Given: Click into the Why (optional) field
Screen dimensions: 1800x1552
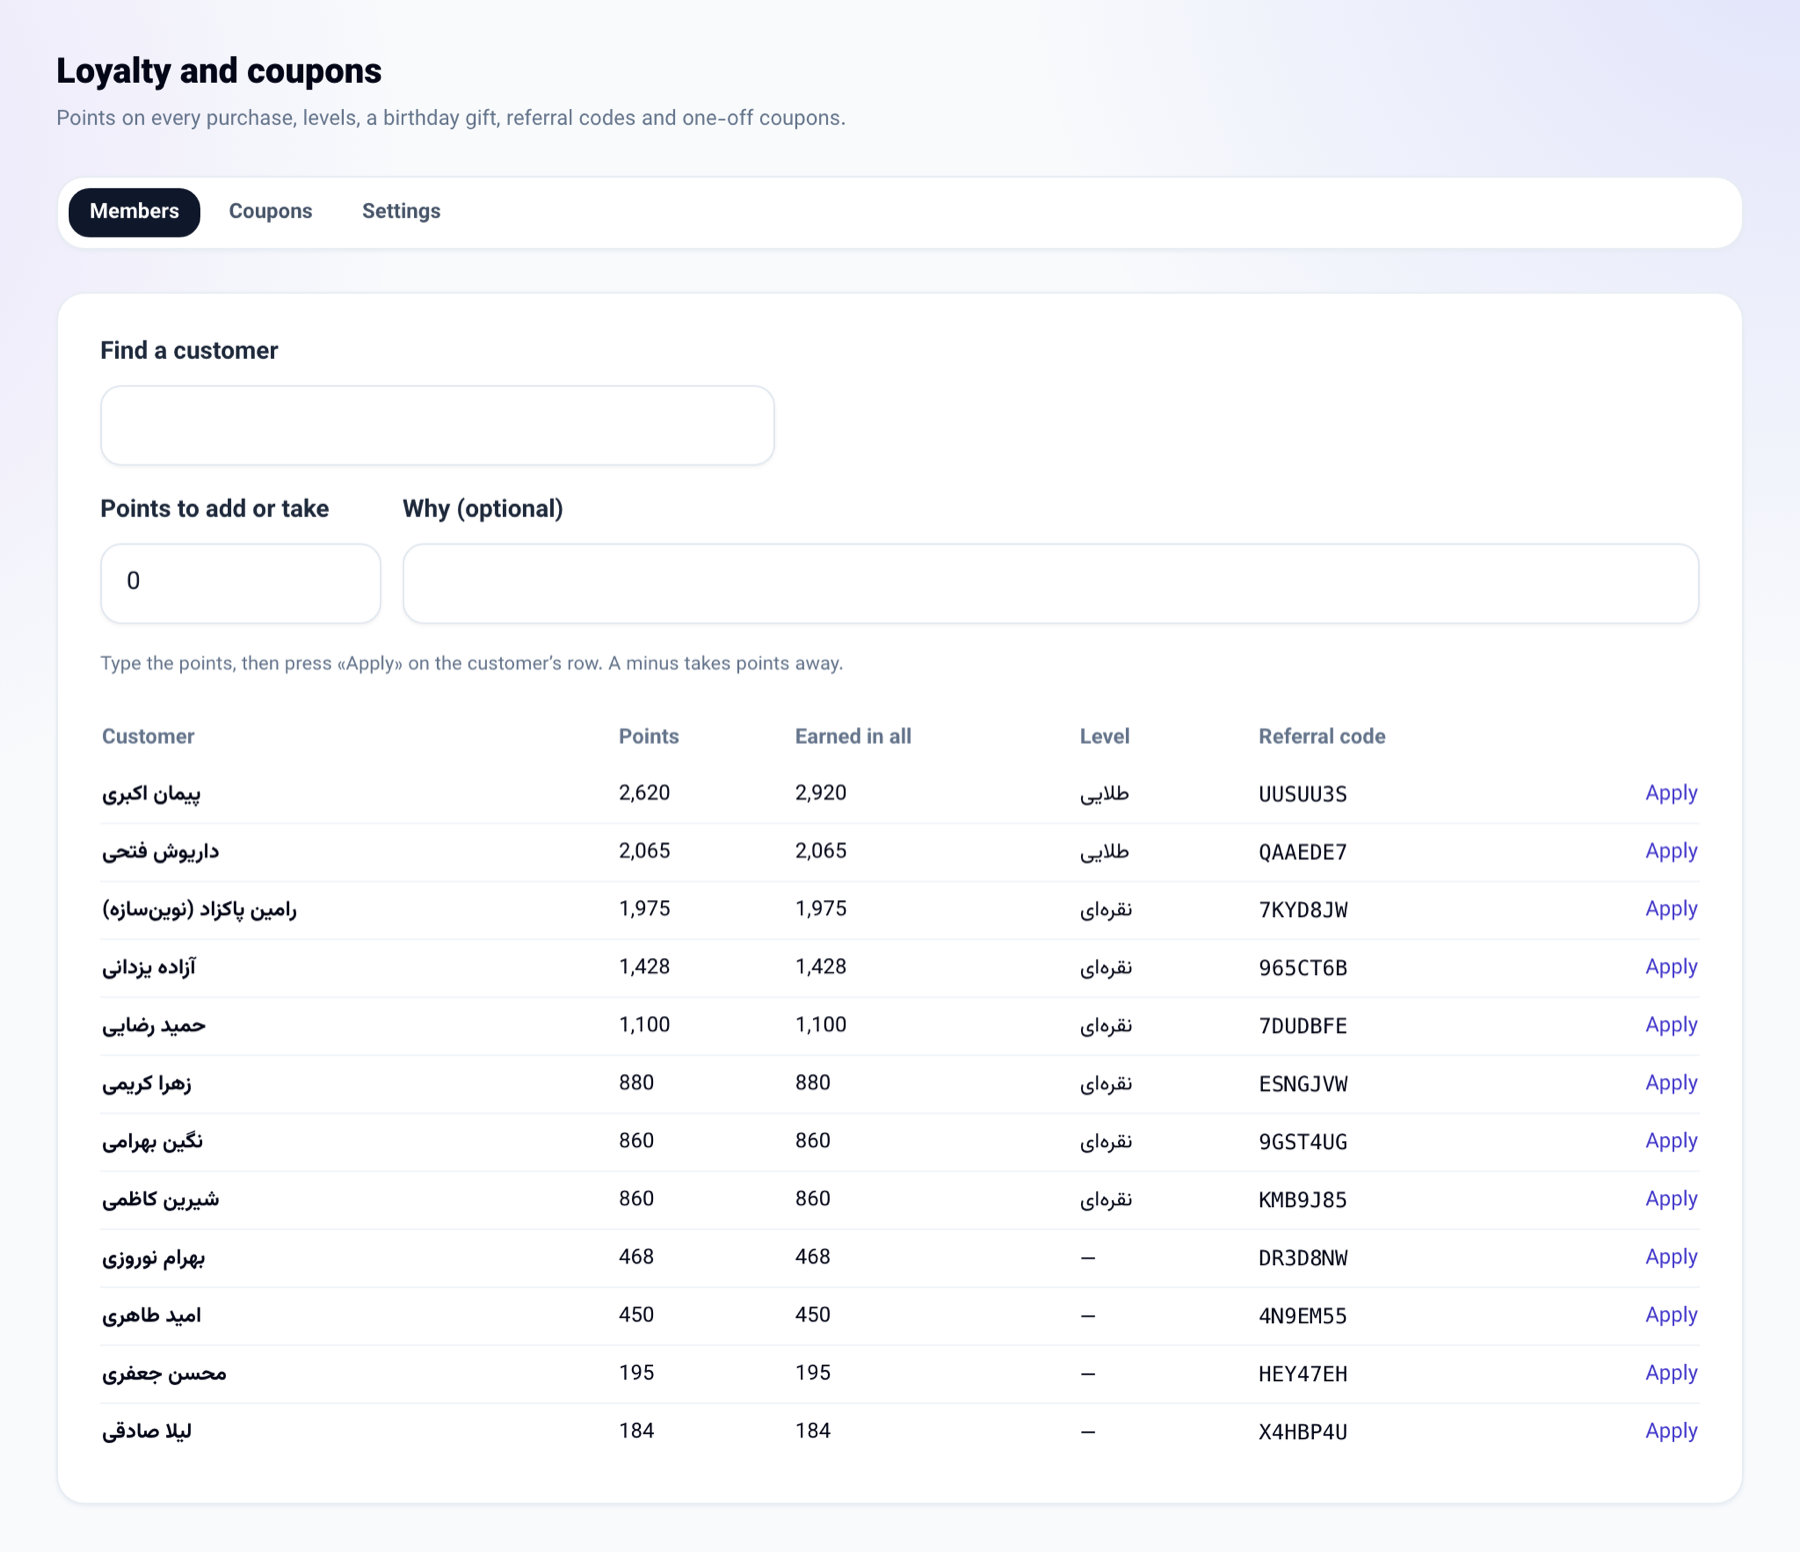Looking at the screenshot, I should pyautogui.click(x=1050, y=583).
